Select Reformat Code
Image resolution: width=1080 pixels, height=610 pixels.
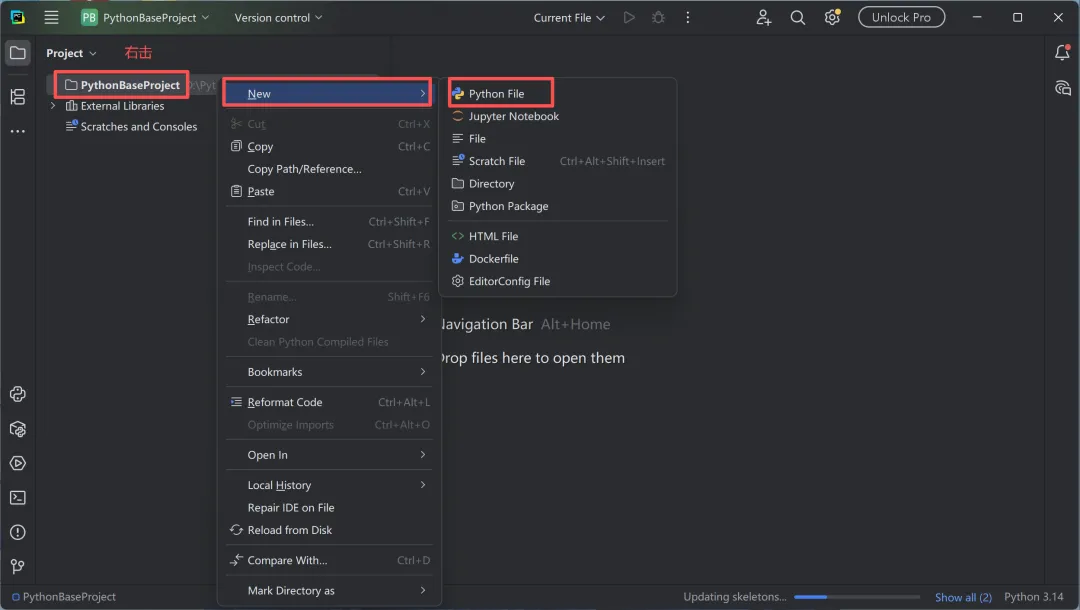tap(329, 402)
